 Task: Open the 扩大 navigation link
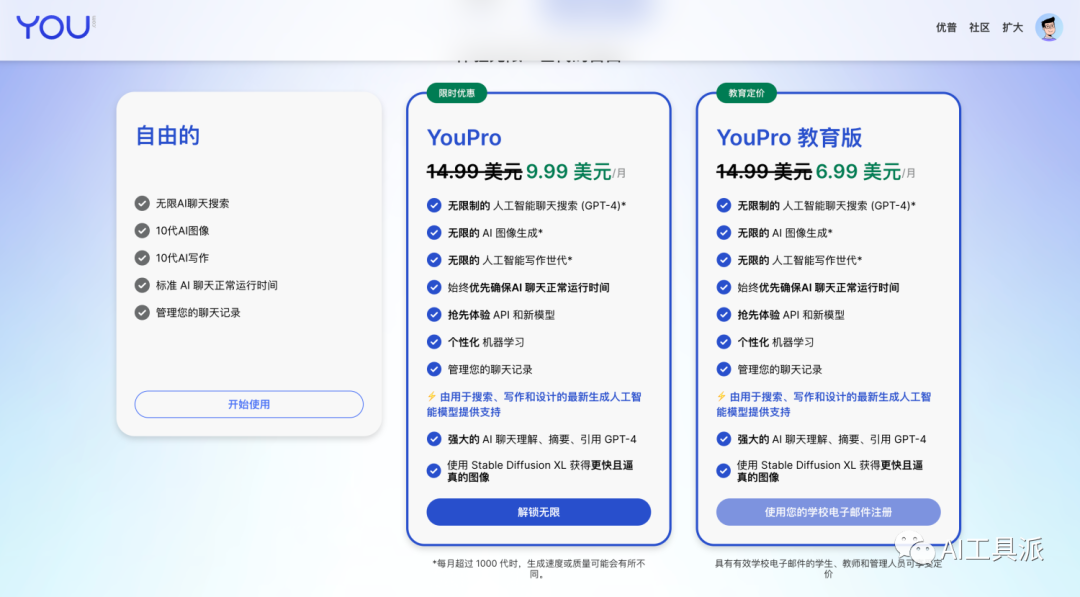(1012, 28)
